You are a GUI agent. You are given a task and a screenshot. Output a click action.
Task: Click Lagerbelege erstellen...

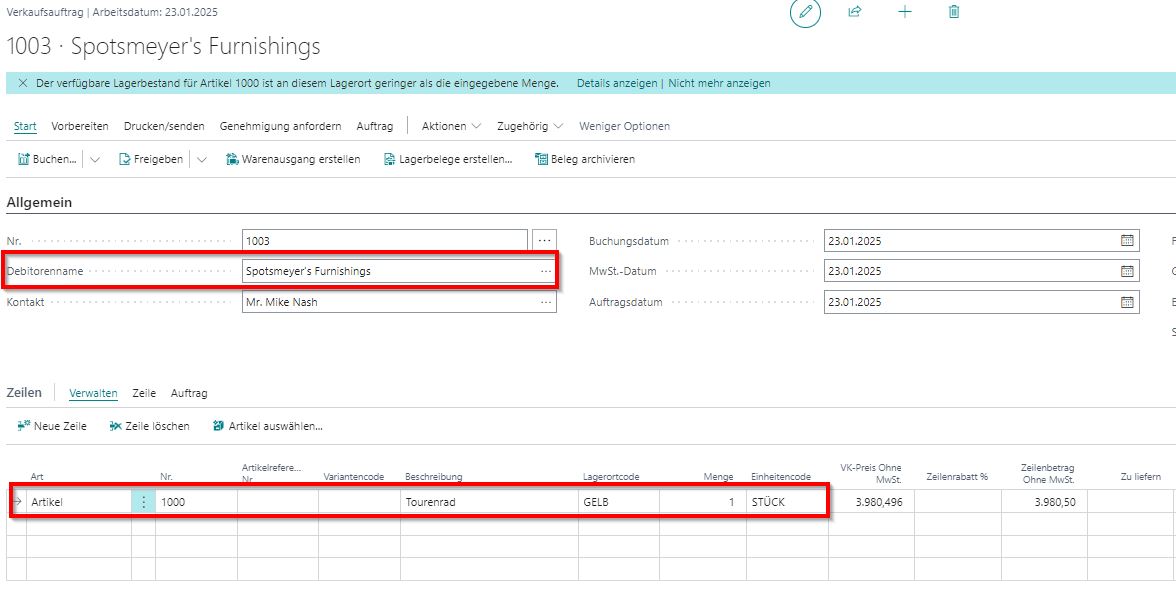pos(448,159)
